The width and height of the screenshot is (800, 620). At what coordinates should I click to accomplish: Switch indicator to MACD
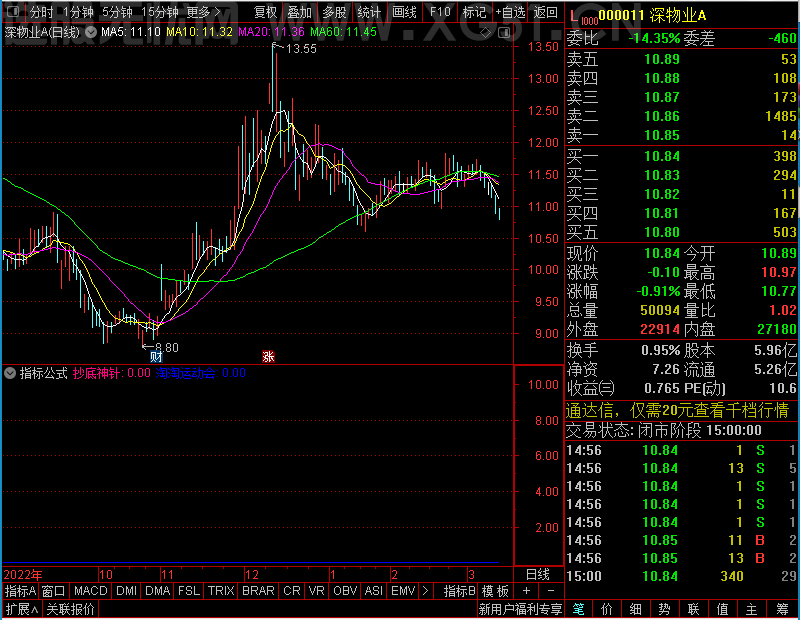(90, 591)
